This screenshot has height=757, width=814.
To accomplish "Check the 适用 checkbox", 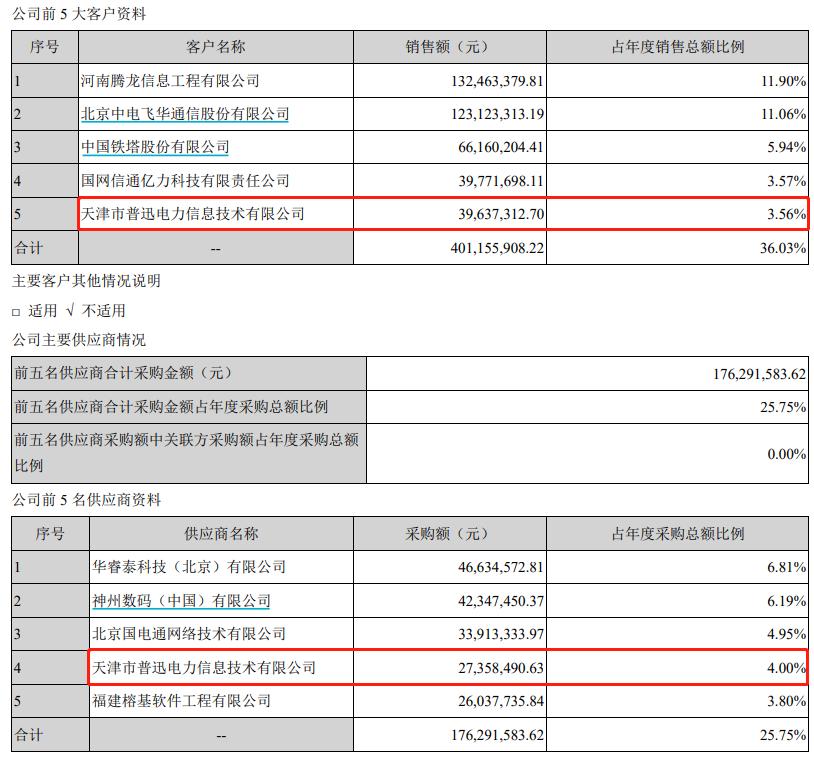I will [15, 310].
